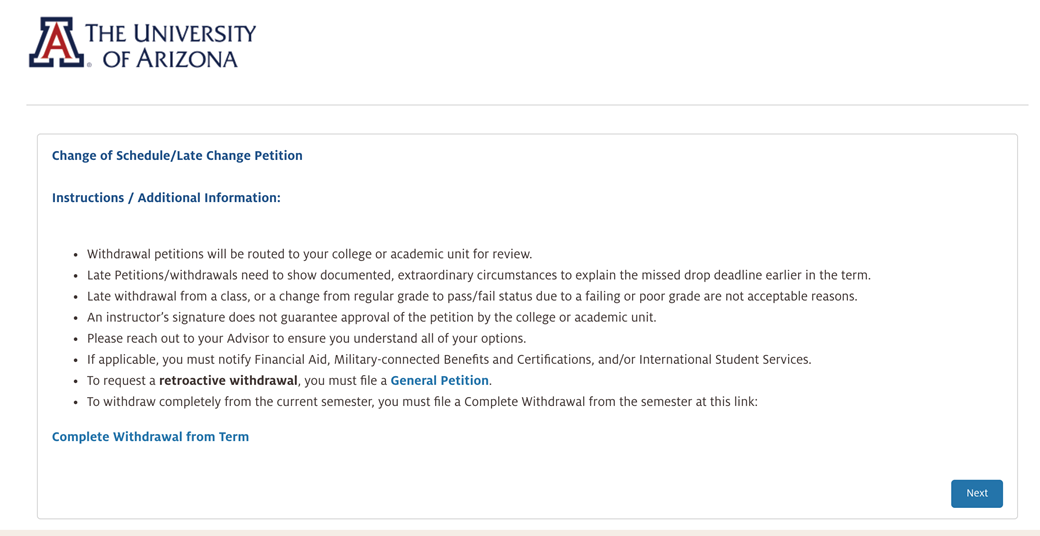
Task: Click the University of Arizona block A logo
Action: [x=57, y=43]
